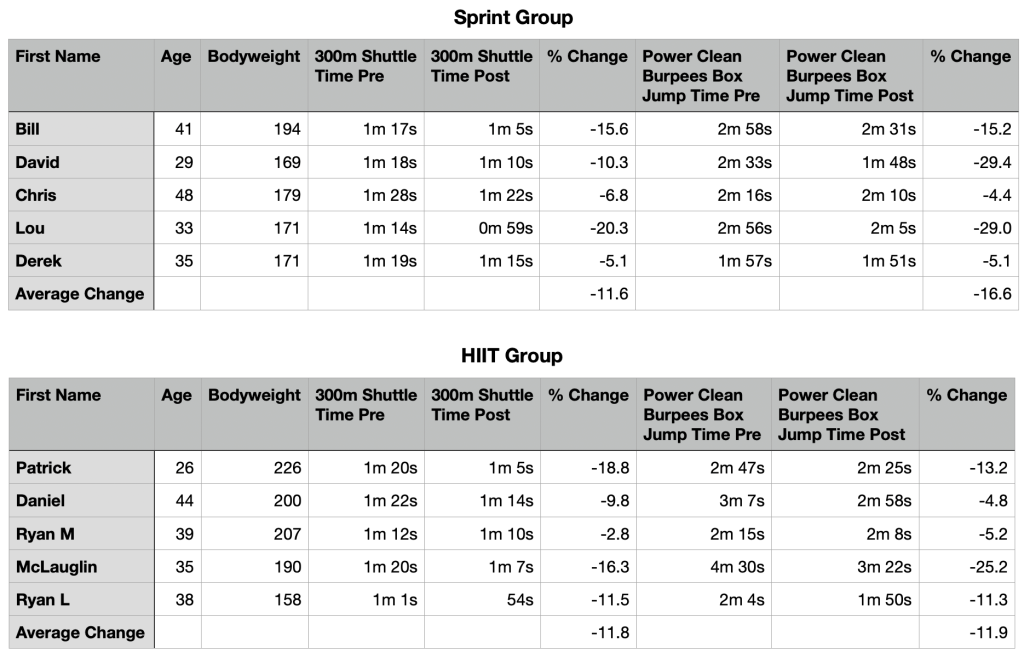Screen dimensions: 1024x659
Task: Click the Bodyweight header in HIIT Group table
Action: (x=254, y=395)
